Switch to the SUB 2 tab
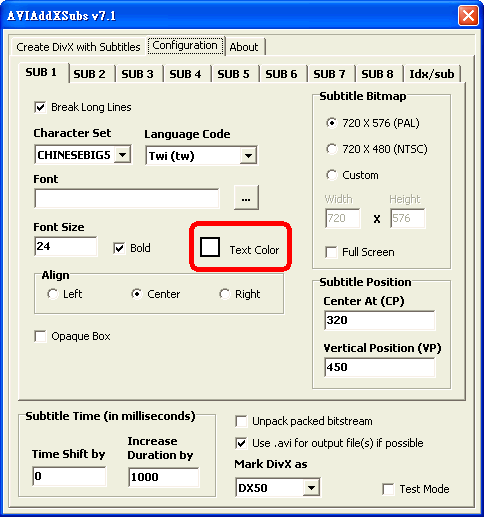The width and height of the screenshot is (484, 517). (x=89, y=74)
